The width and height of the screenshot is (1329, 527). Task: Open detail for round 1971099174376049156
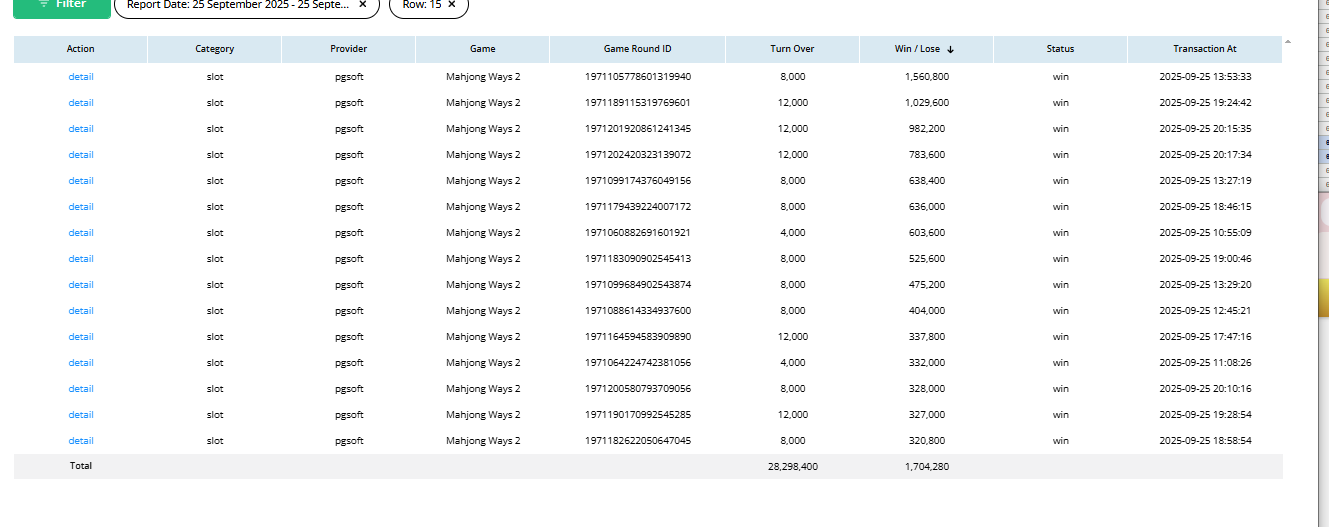(81, 180)
